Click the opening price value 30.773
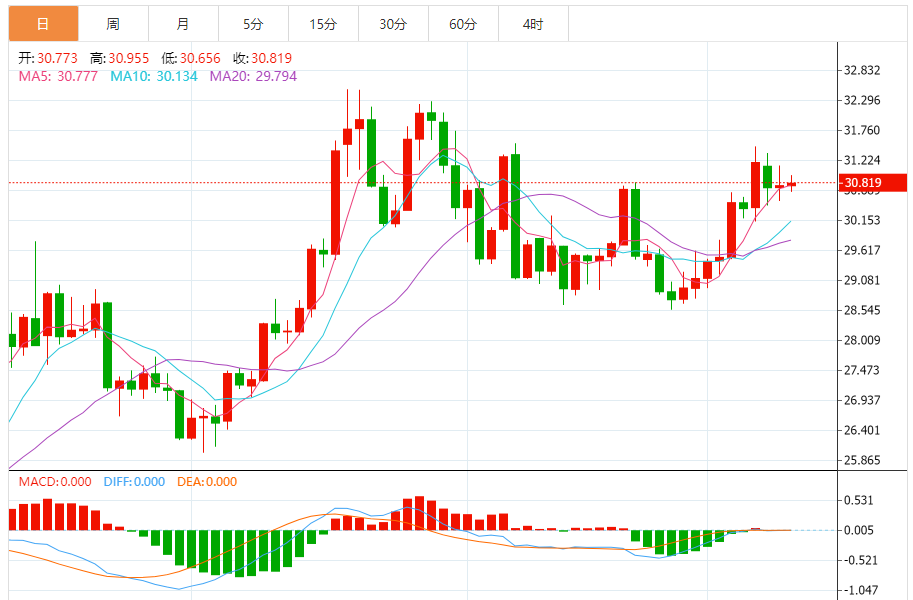Viewport: 913px width, 600px height. (x=58, y=58)
